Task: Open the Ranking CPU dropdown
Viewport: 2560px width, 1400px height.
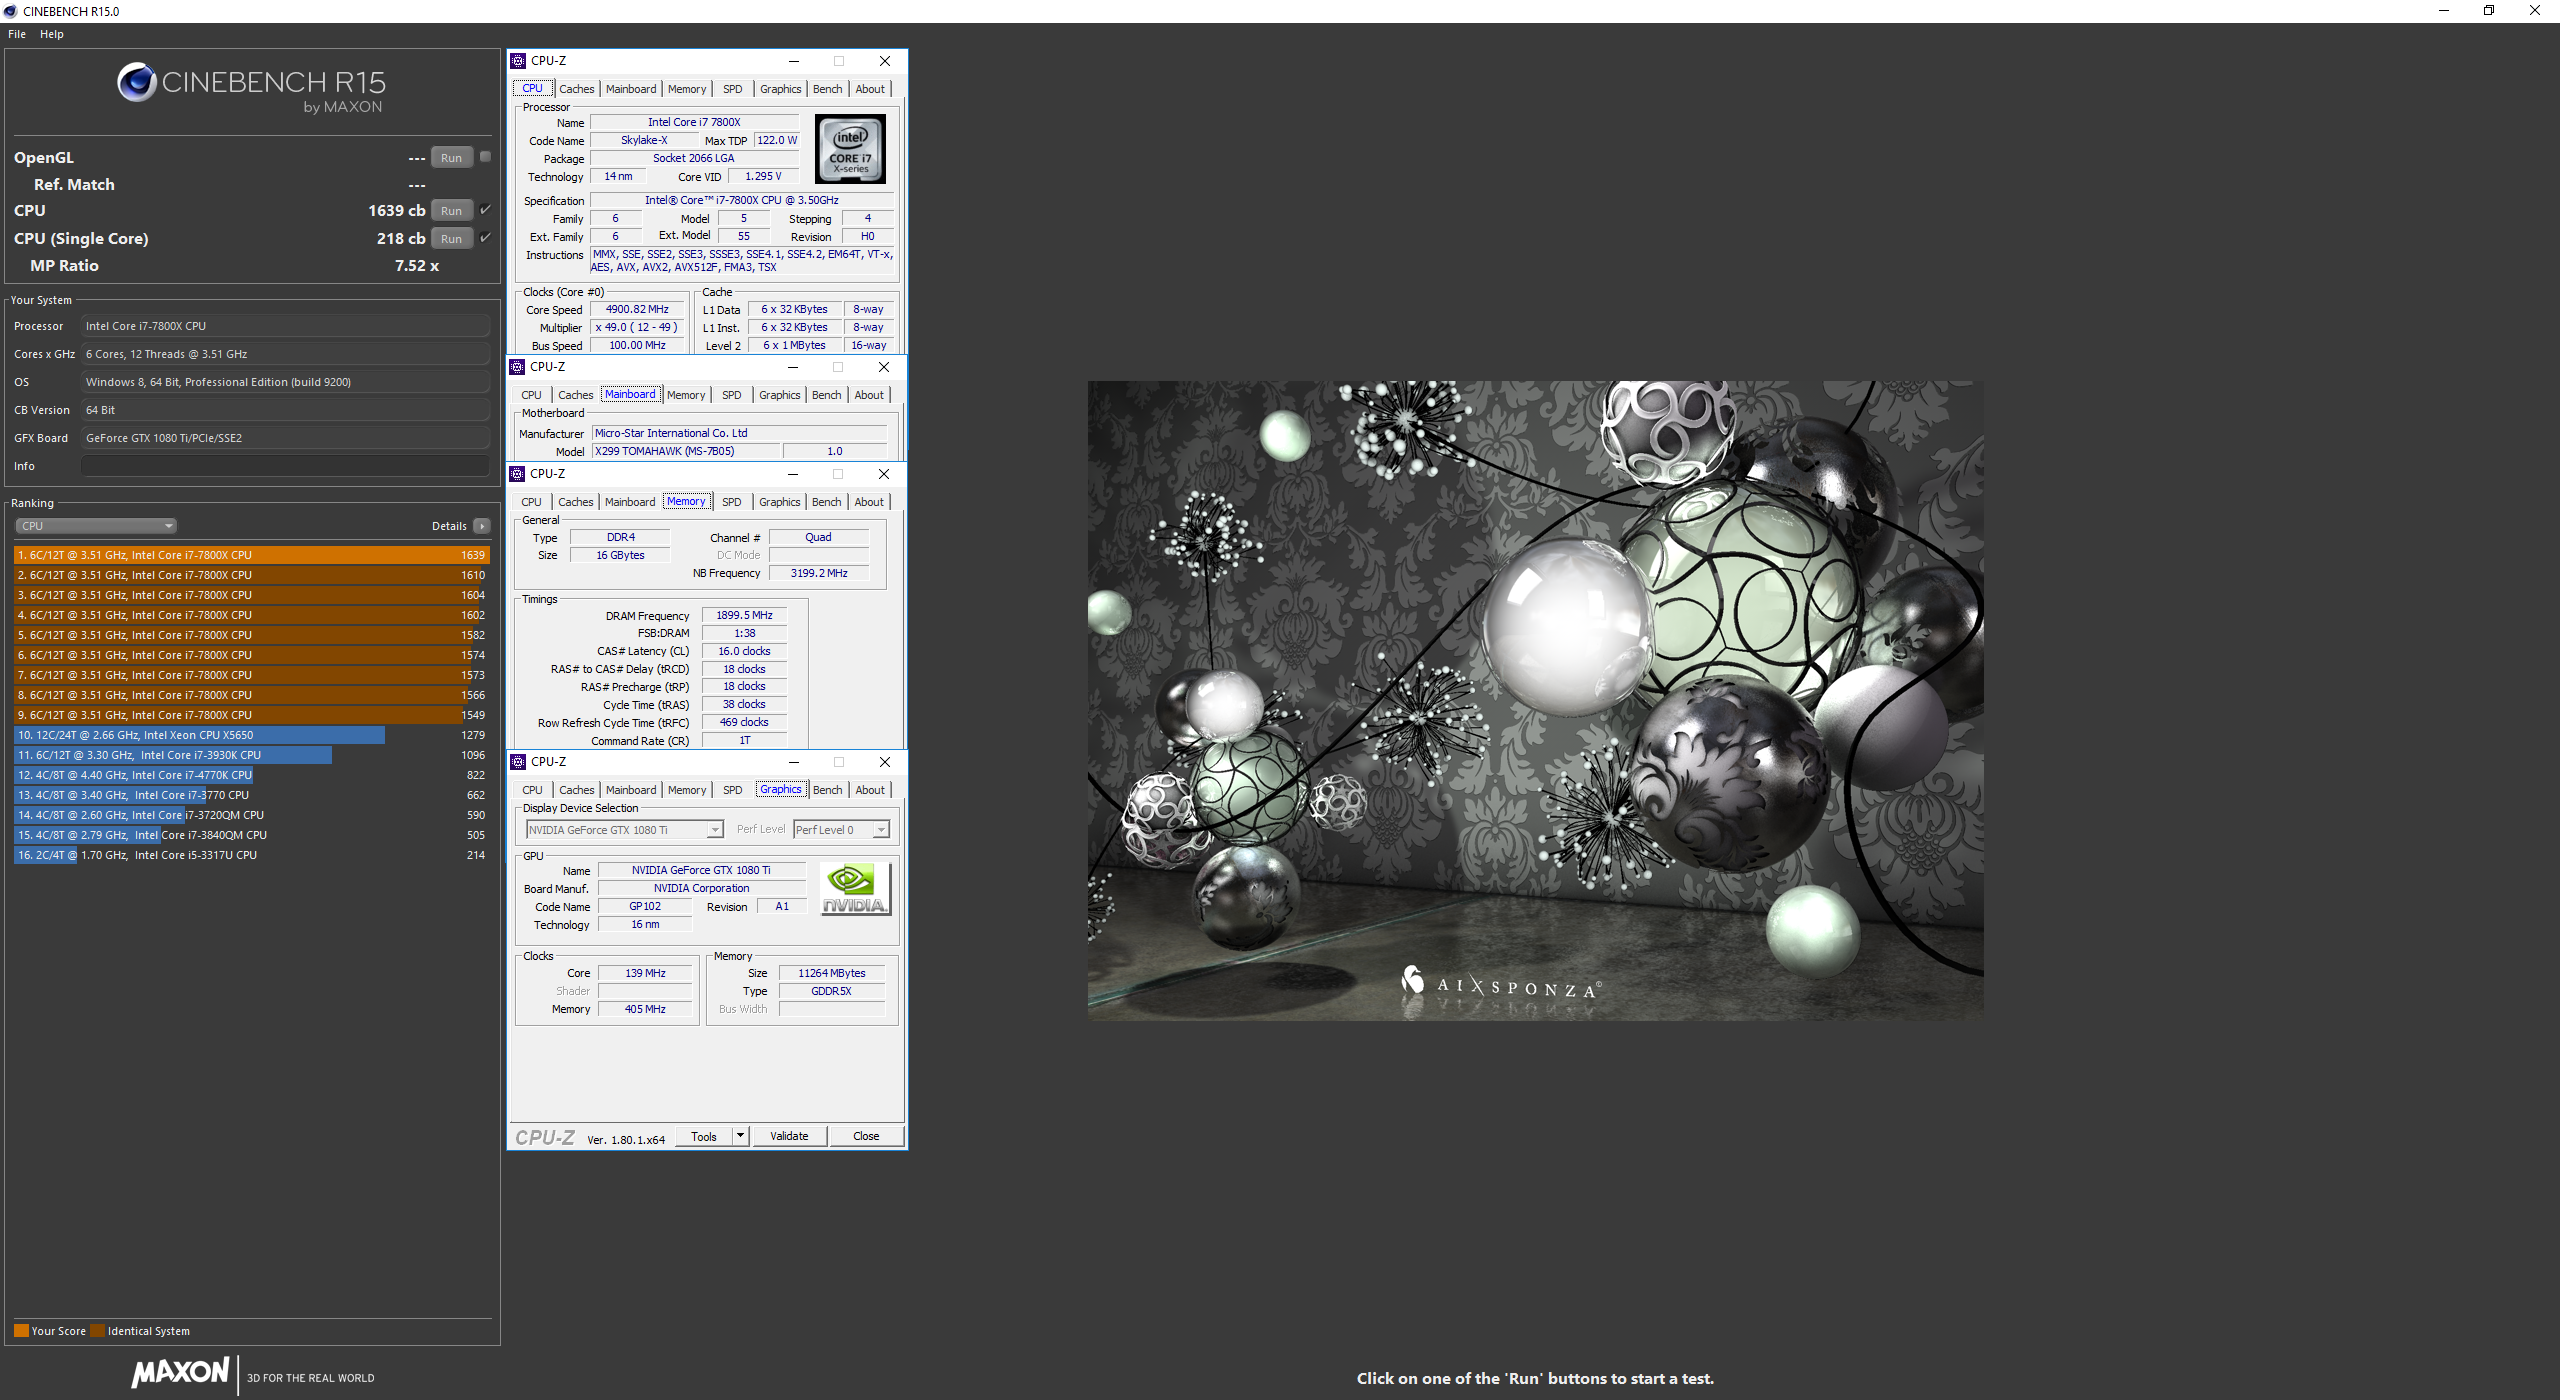Action: (96, 526)
